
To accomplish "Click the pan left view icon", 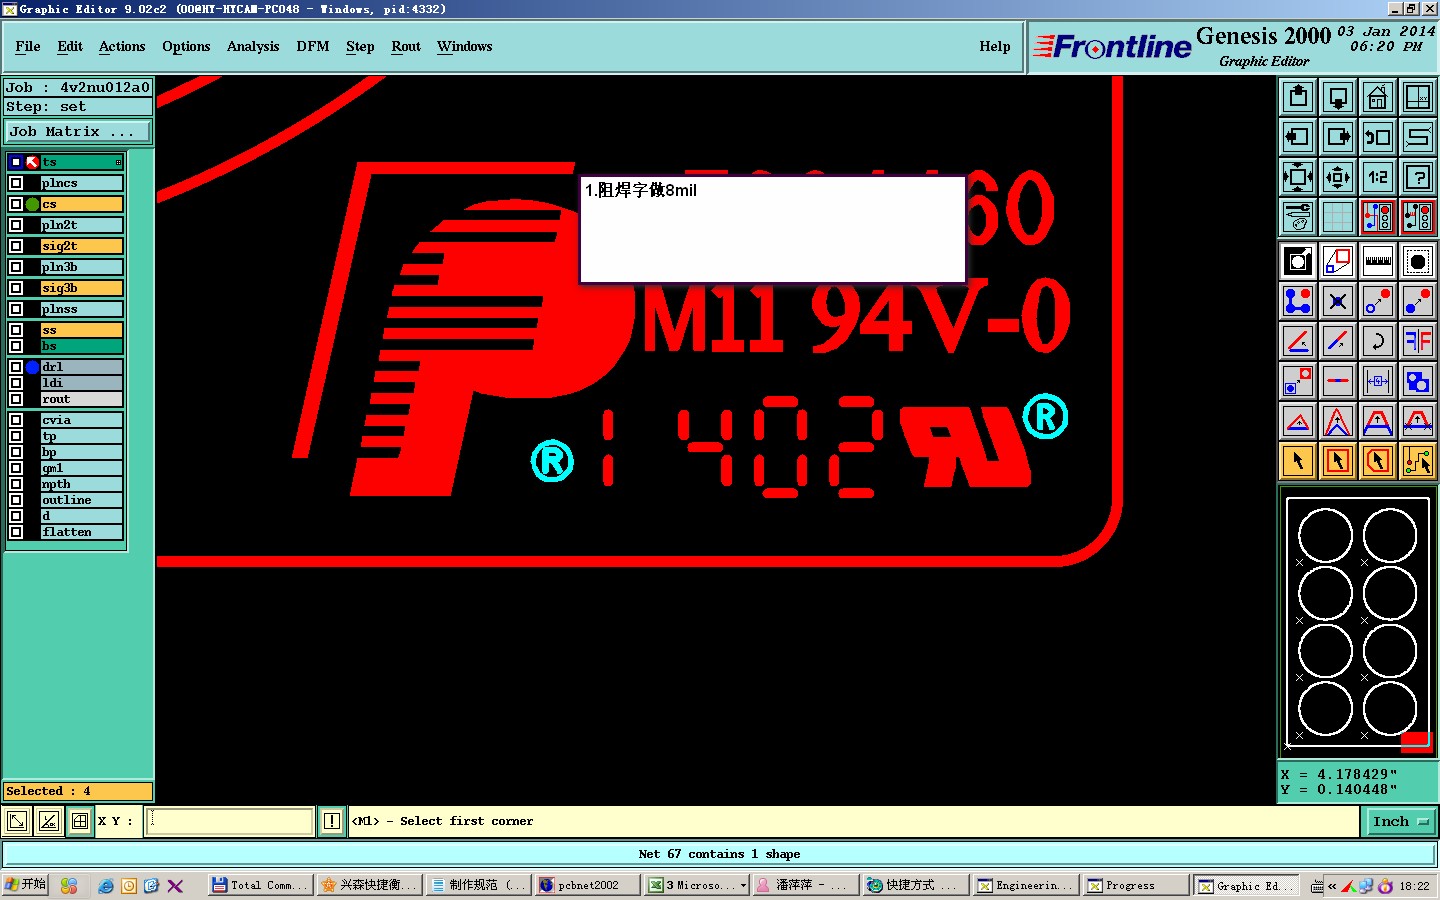I will click(1298, 137).
